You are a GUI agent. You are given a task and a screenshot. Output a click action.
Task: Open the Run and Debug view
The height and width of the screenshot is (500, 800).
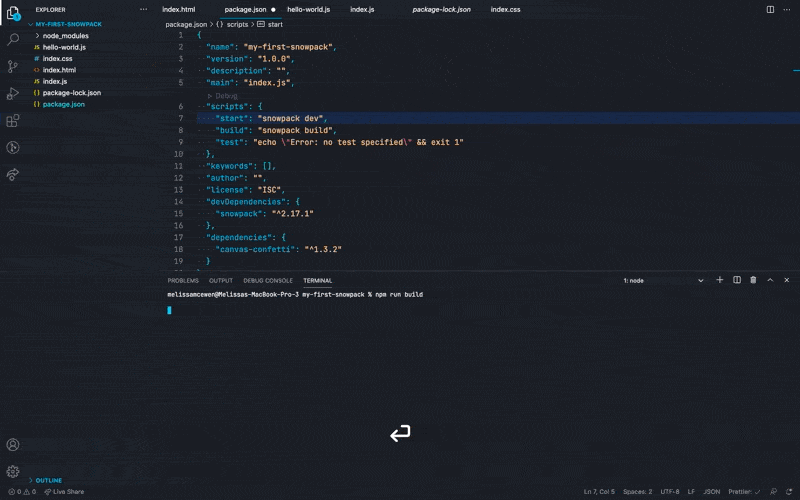click(x=13, y=93)
